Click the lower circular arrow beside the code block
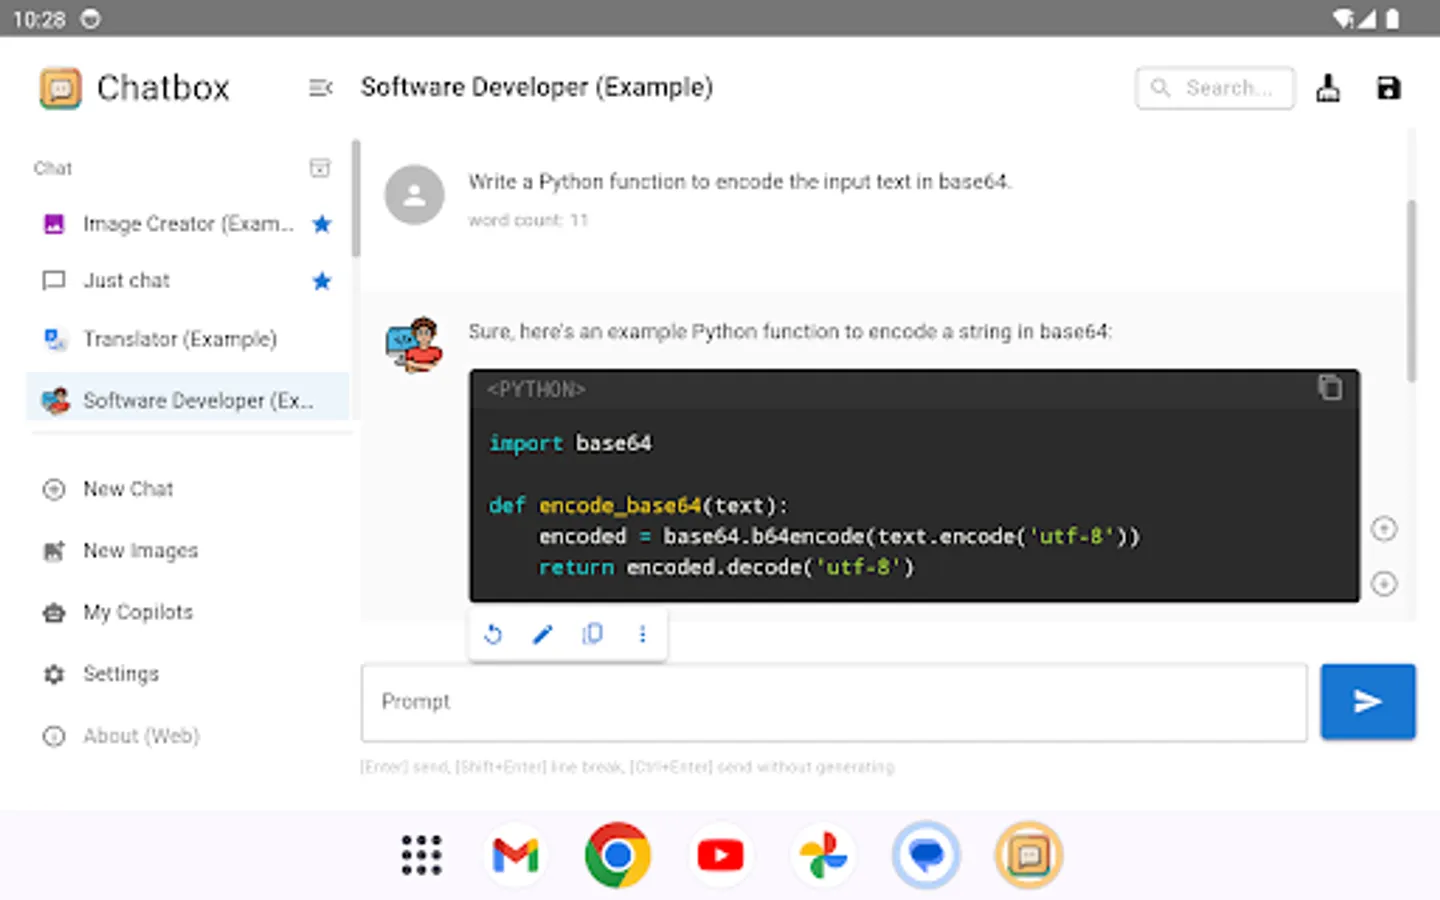This screenshot has height=900, width=1440. click(1384, 583)
